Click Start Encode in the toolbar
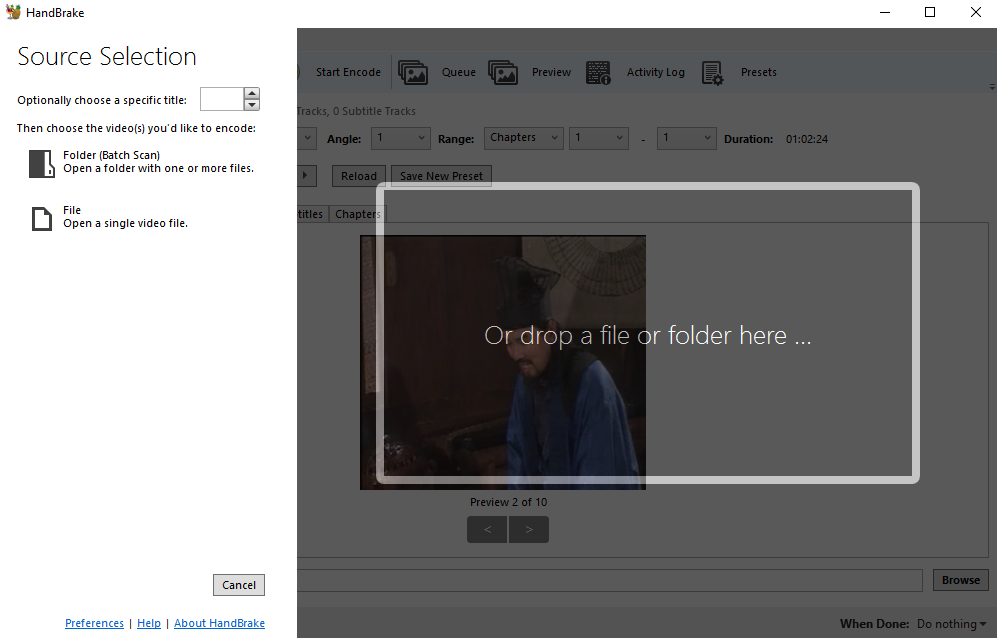Image resolution: width=997 pixels, height=638 pixels. 348,73
